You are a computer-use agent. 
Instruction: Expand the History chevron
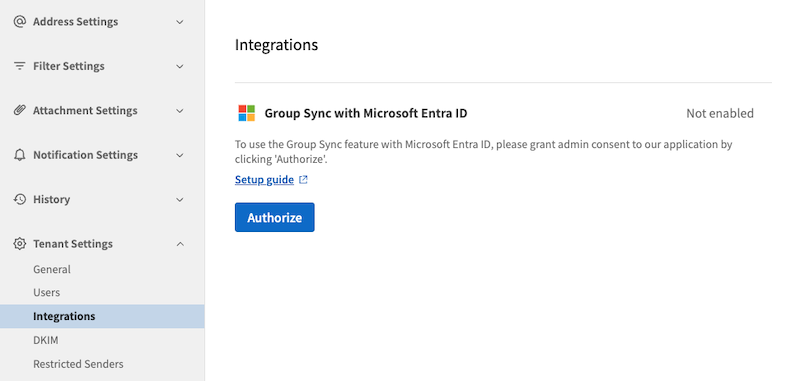click(x=180, y=199)
